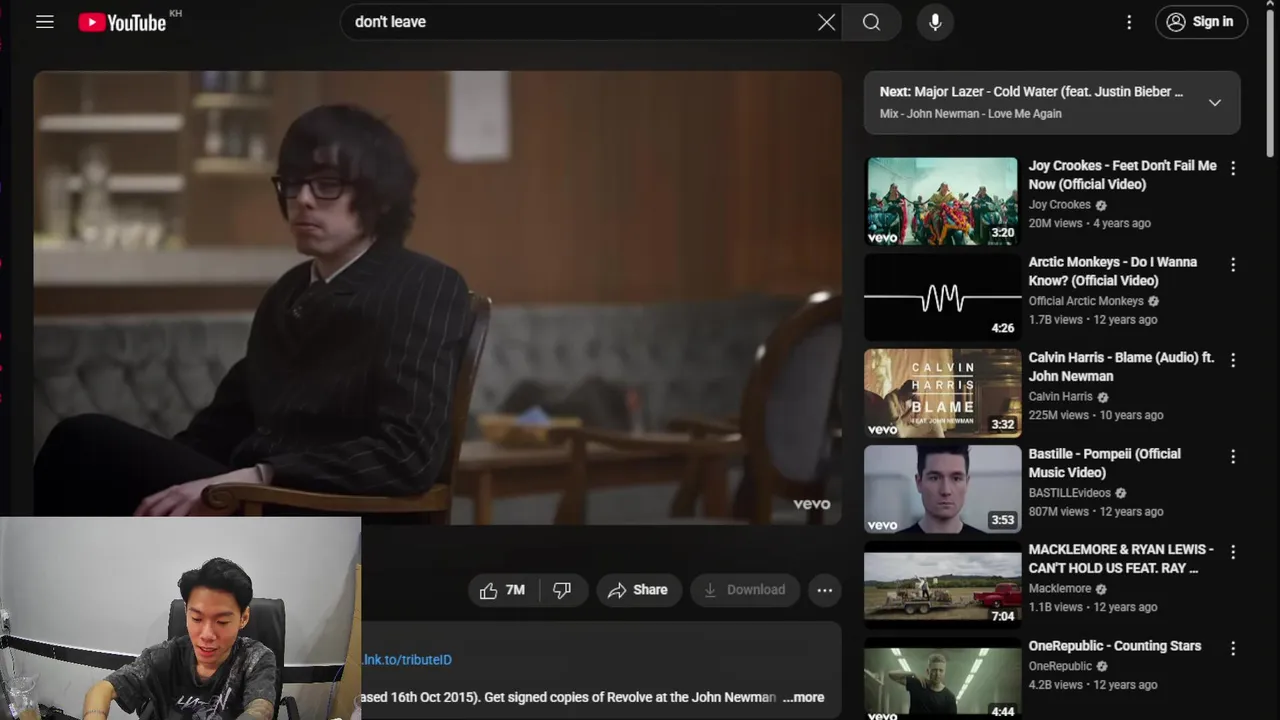Open Macklemore channel name
This screenshot has width=1280, height=720.
pos(1059,589)
